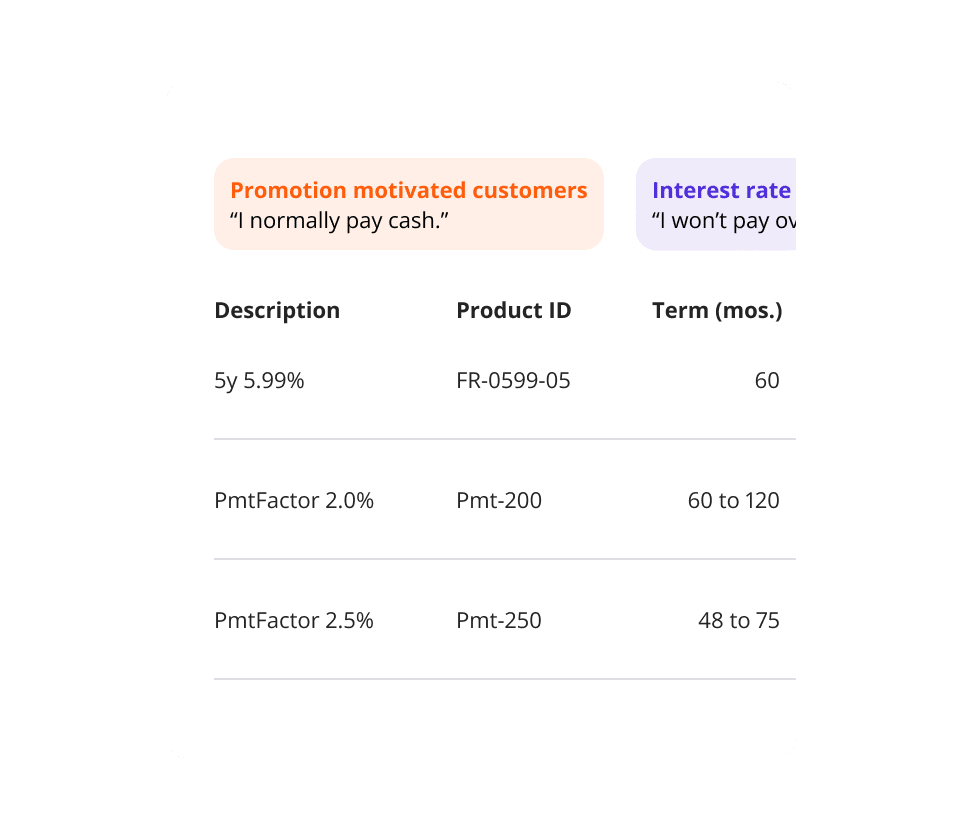Click the "I normally pay cash." quote
Screen dimensions: 962x840
point(338,220)
